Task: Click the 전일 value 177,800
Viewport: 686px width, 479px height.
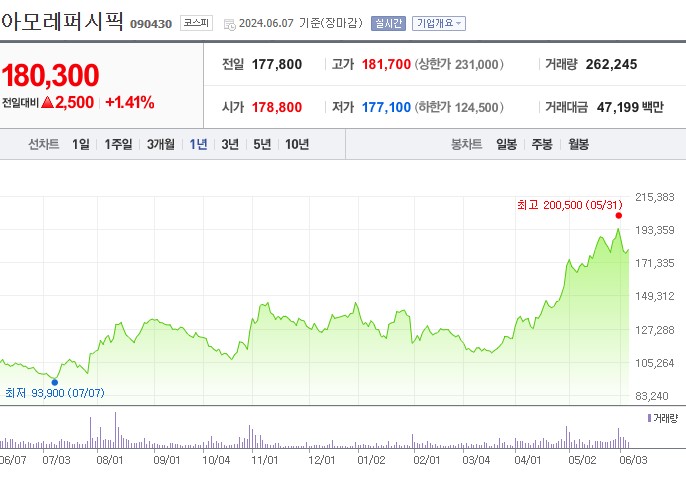Action: [x=276, y=64]
